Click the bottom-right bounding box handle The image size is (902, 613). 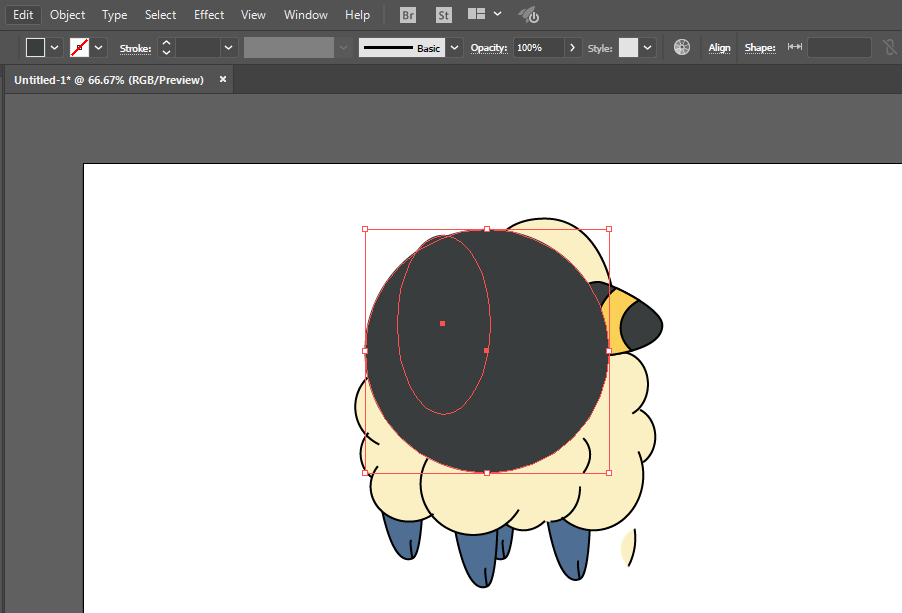click(609, 473)
